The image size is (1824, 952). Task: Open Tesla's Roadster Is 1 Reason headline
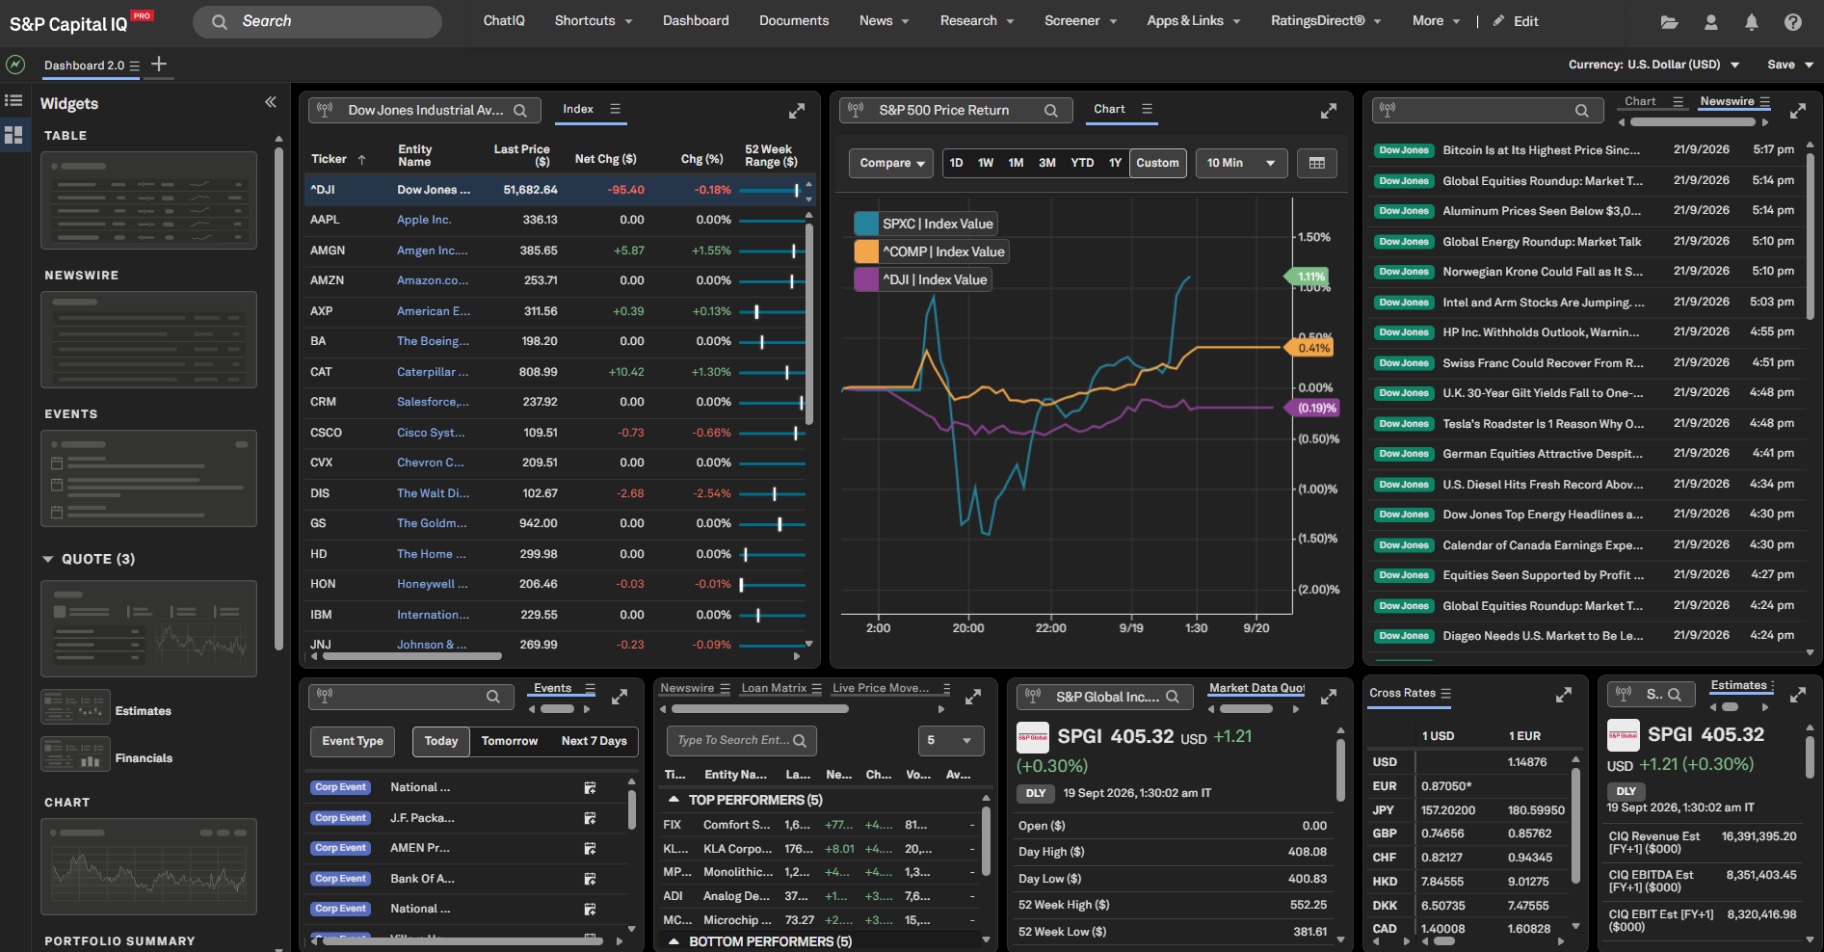[x=1543, y=424]
